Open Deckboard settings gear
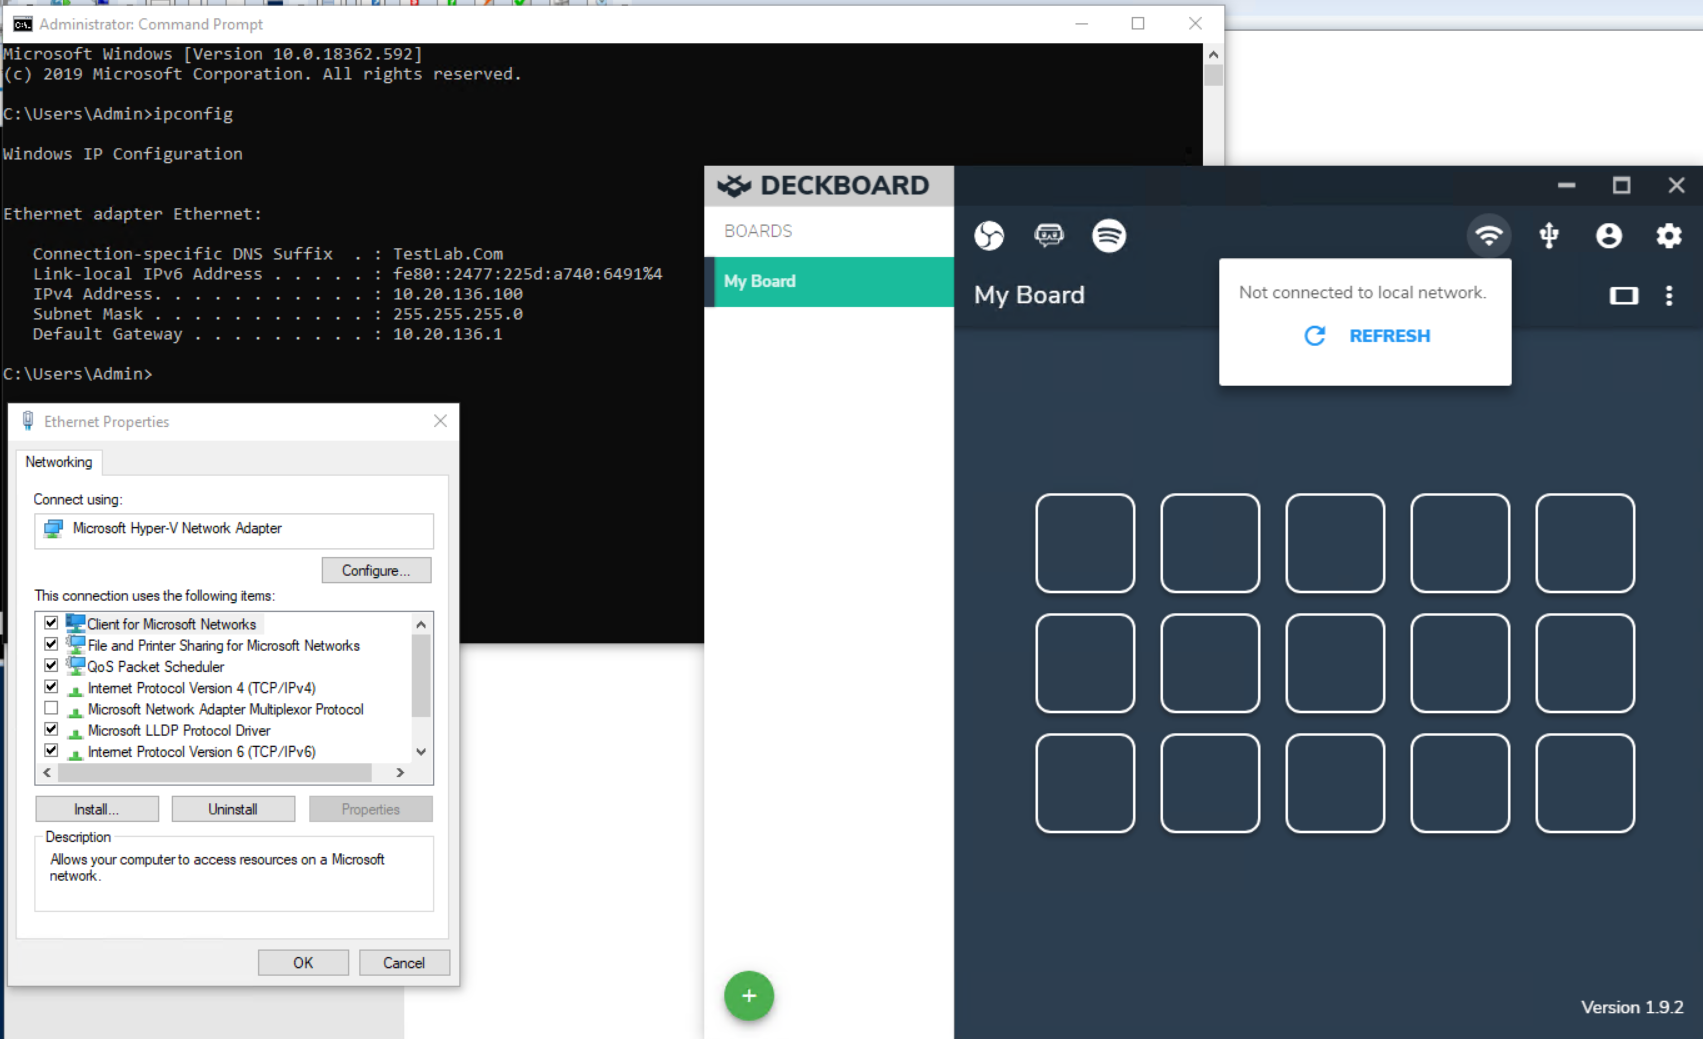 click(x=1669, y=235)
